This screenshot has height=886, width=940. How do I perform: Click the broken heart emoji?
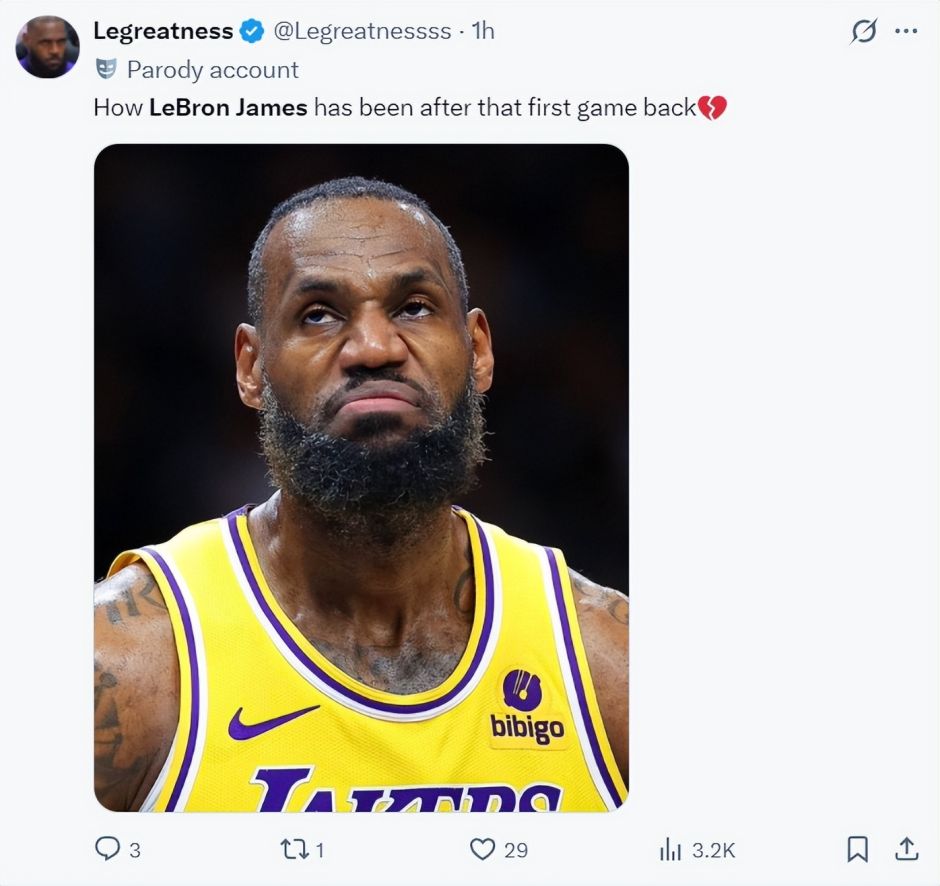tap(712, 107)
